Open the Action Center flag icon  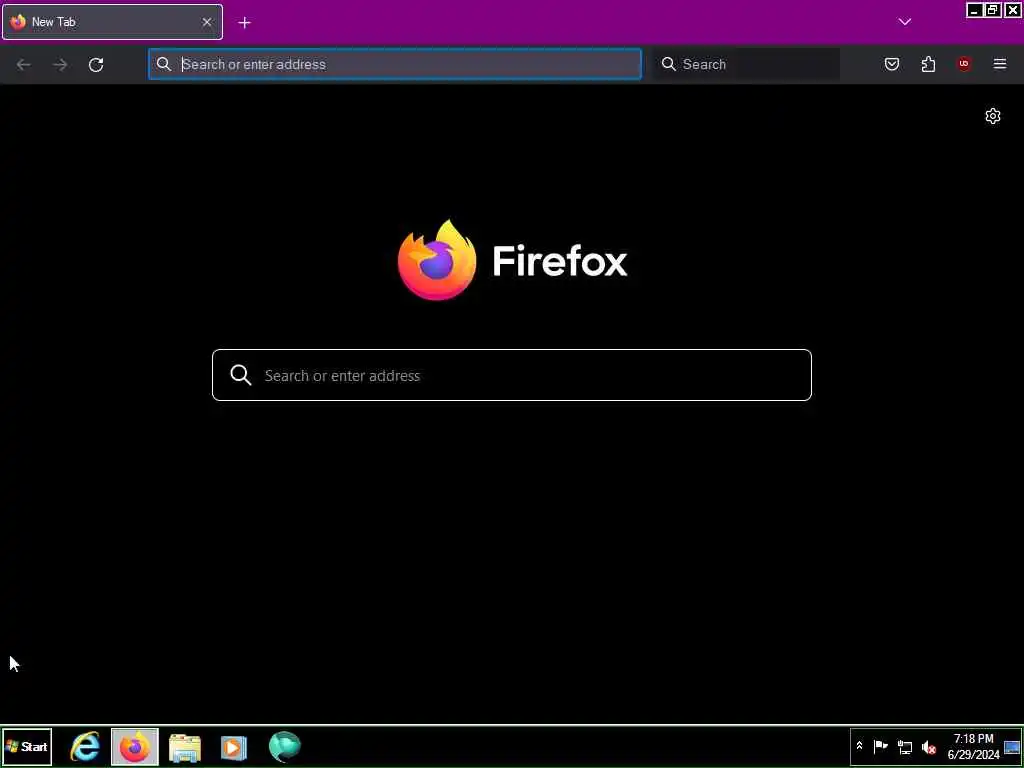pos(880,746)
